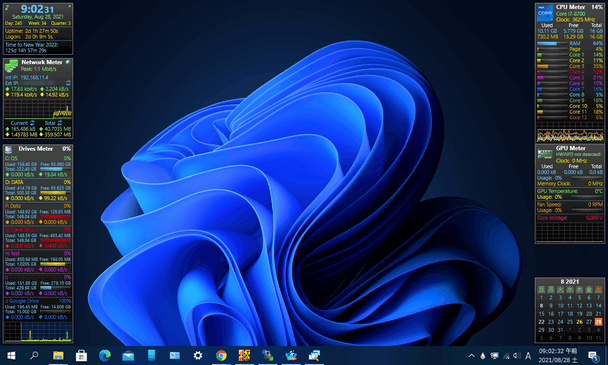The height and width of the screenshot is (365, 608).
Task: Show hidden system tray icons
Action: 471,355
